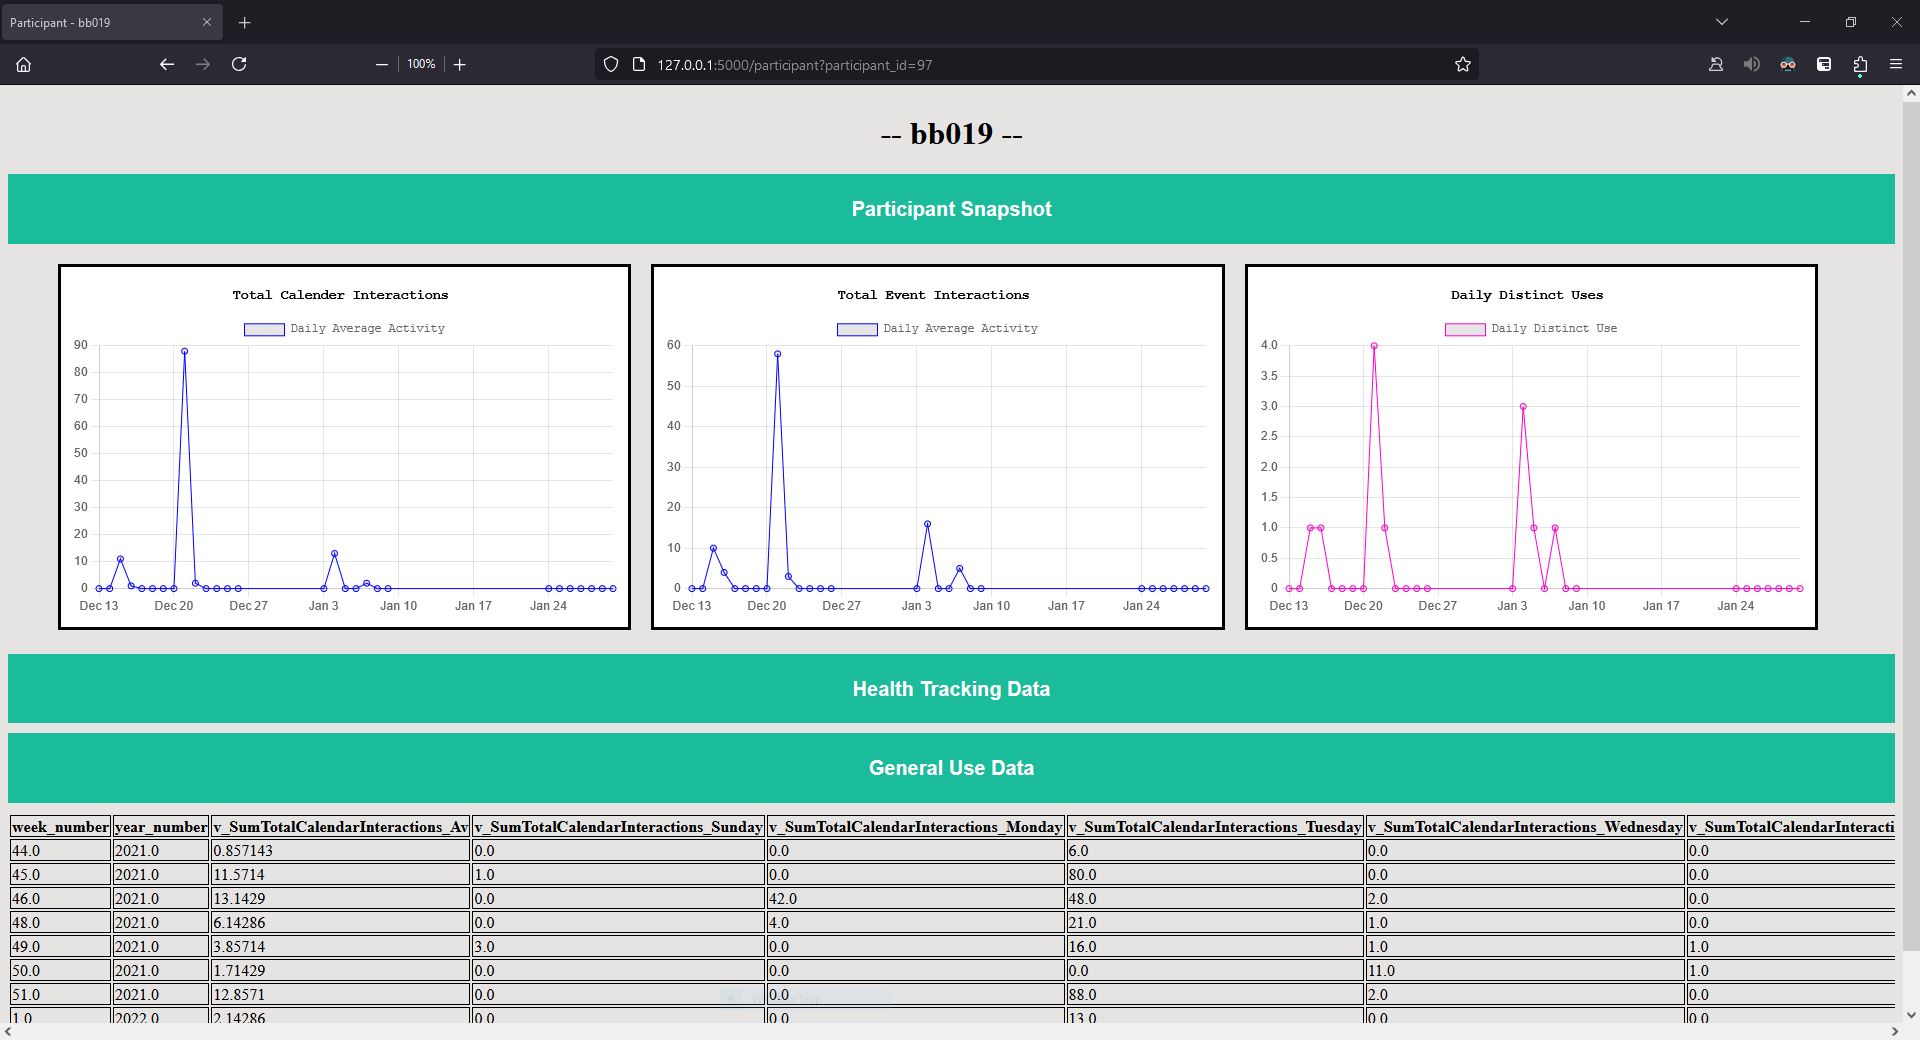The width and height of the screenshot is (1920, 1040).
Task: Zoom in with the plus icon
Action: (460, 64)
